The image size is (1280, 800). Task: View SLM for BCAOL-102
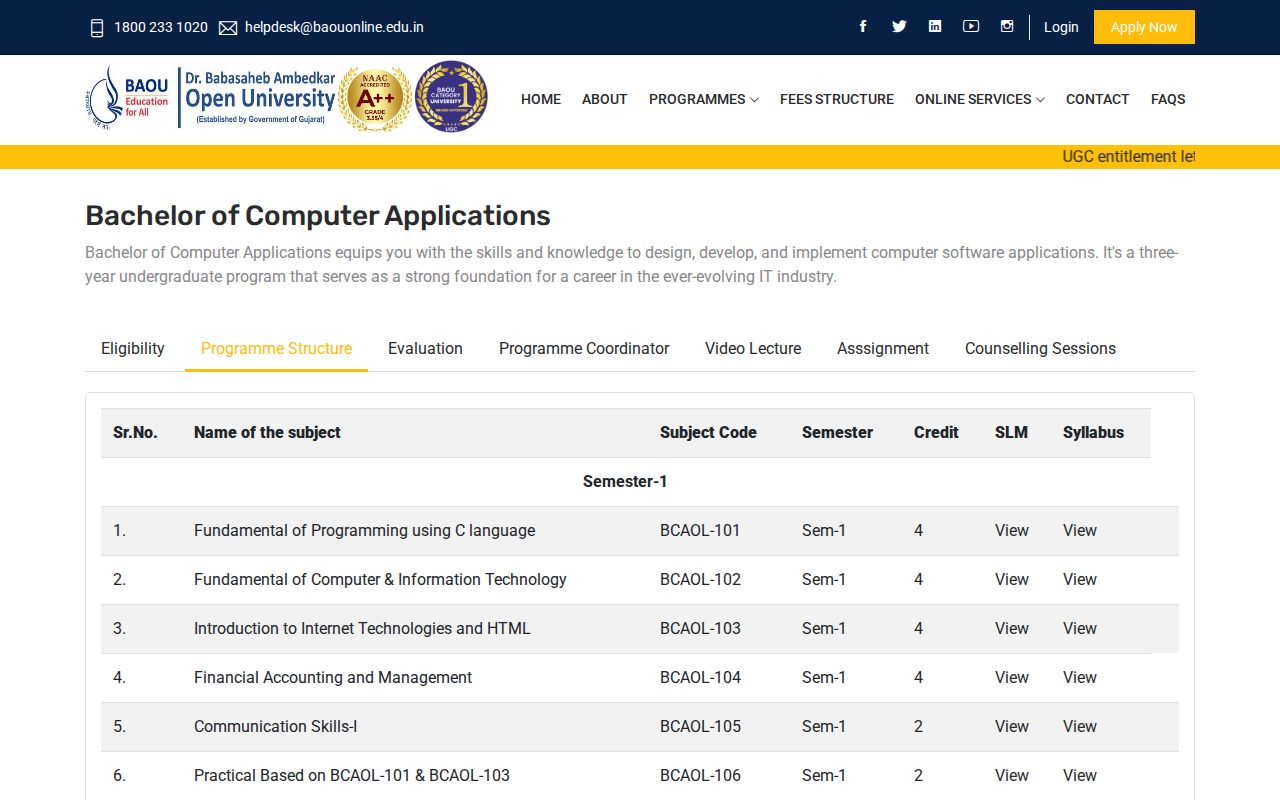1012,579
